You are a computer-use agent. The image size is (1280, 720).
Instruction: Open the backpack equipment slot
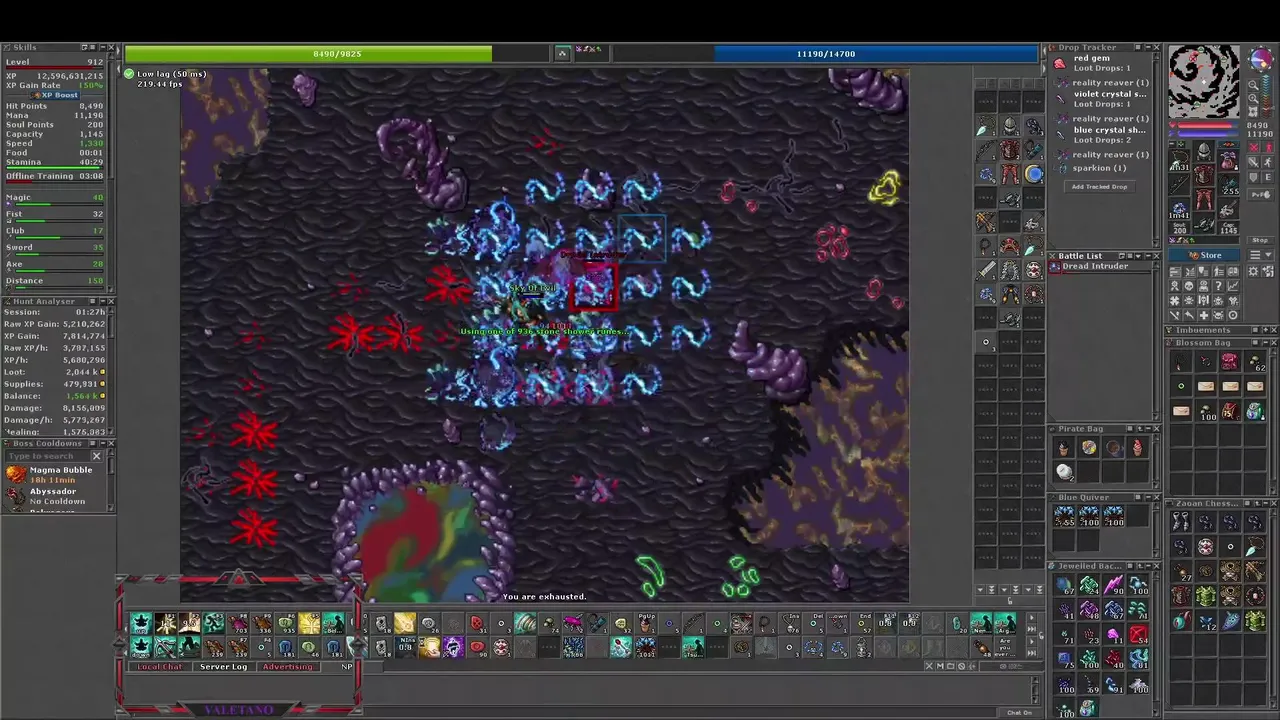(1228, 160)
